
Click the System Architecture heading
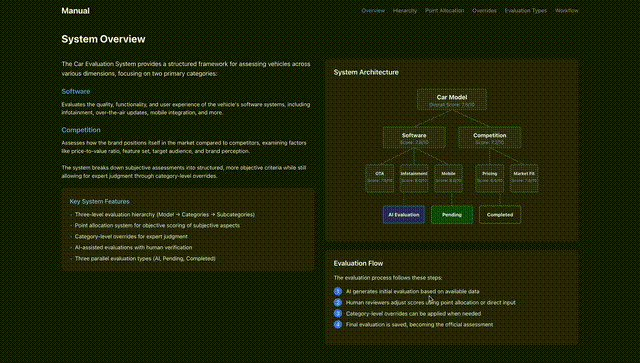[x=366, y=72]
